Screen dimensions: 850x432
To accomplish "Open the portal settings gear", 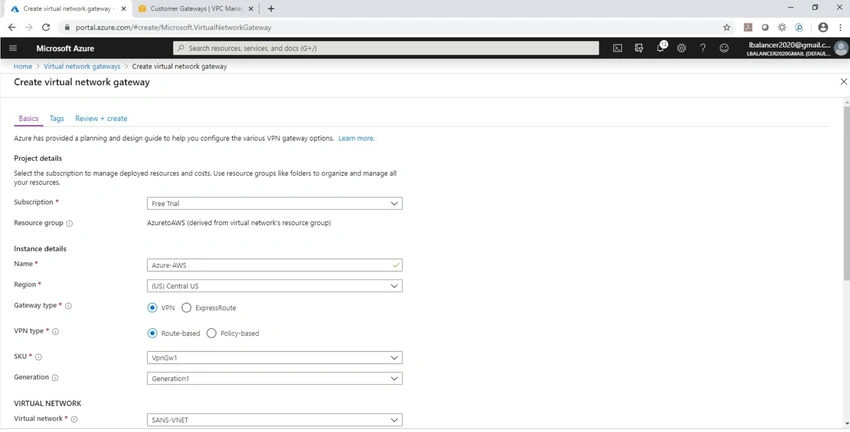I will (x=681, y=48).
